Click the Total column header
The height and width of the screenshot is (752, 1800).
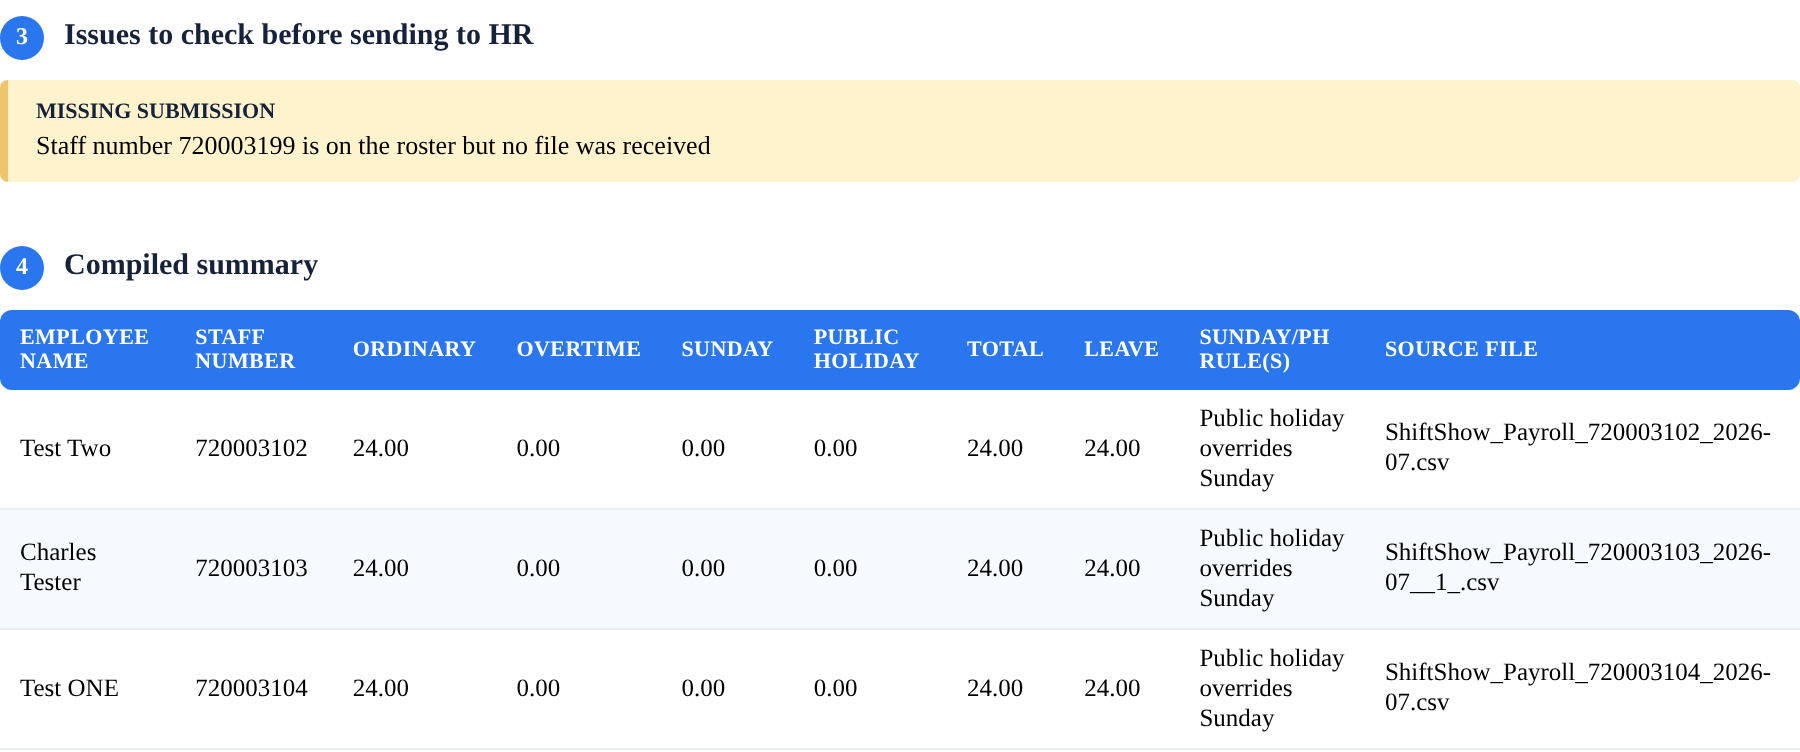click(1005, 349)
